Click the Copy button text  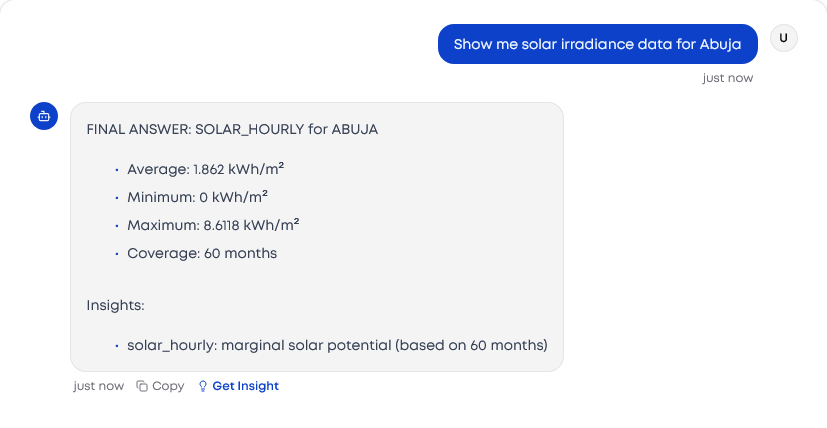tap(168, 386)
